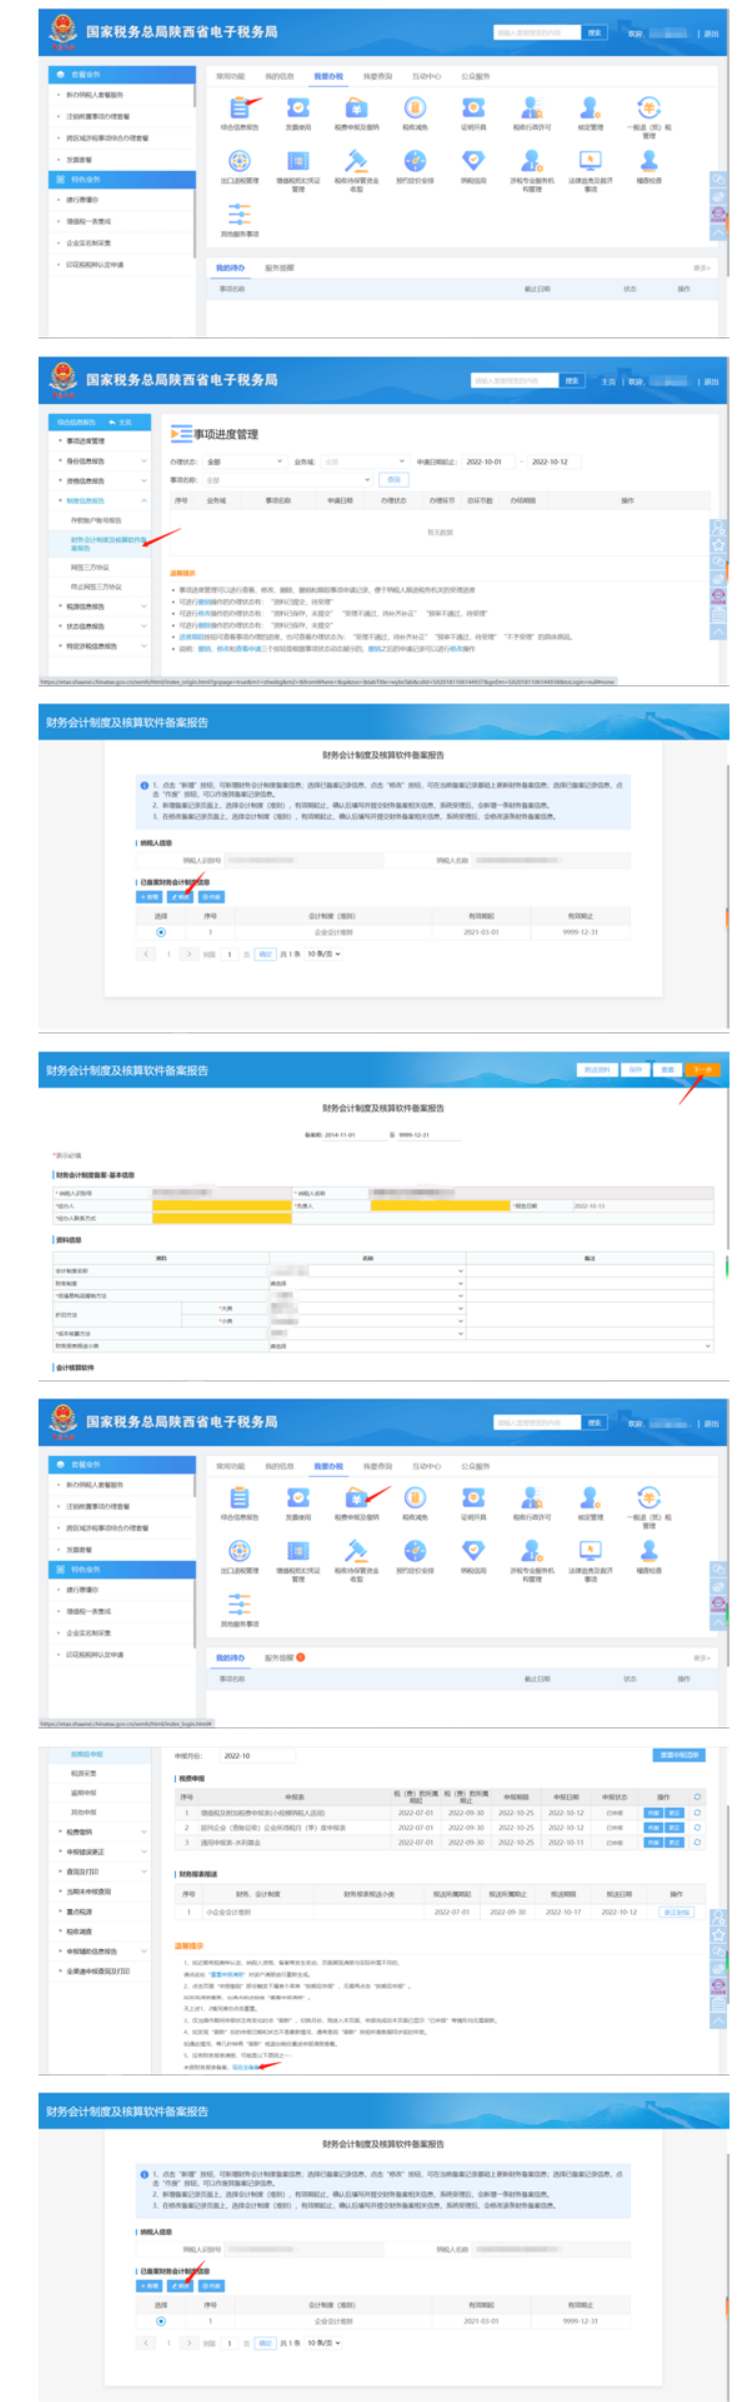Open 事项名称 dropdown on 事项进度管理 page
The image size is (753, 2402).
point(287,480)
